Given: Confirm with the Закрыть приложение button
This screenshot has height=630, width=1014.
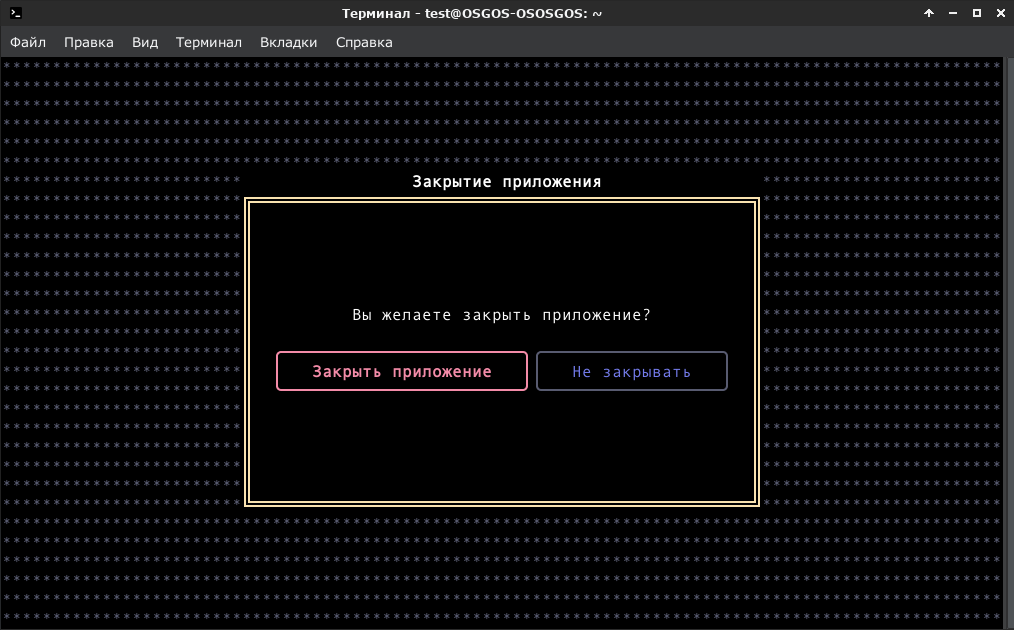Looking at the screenshot, I should click(402, 371).
